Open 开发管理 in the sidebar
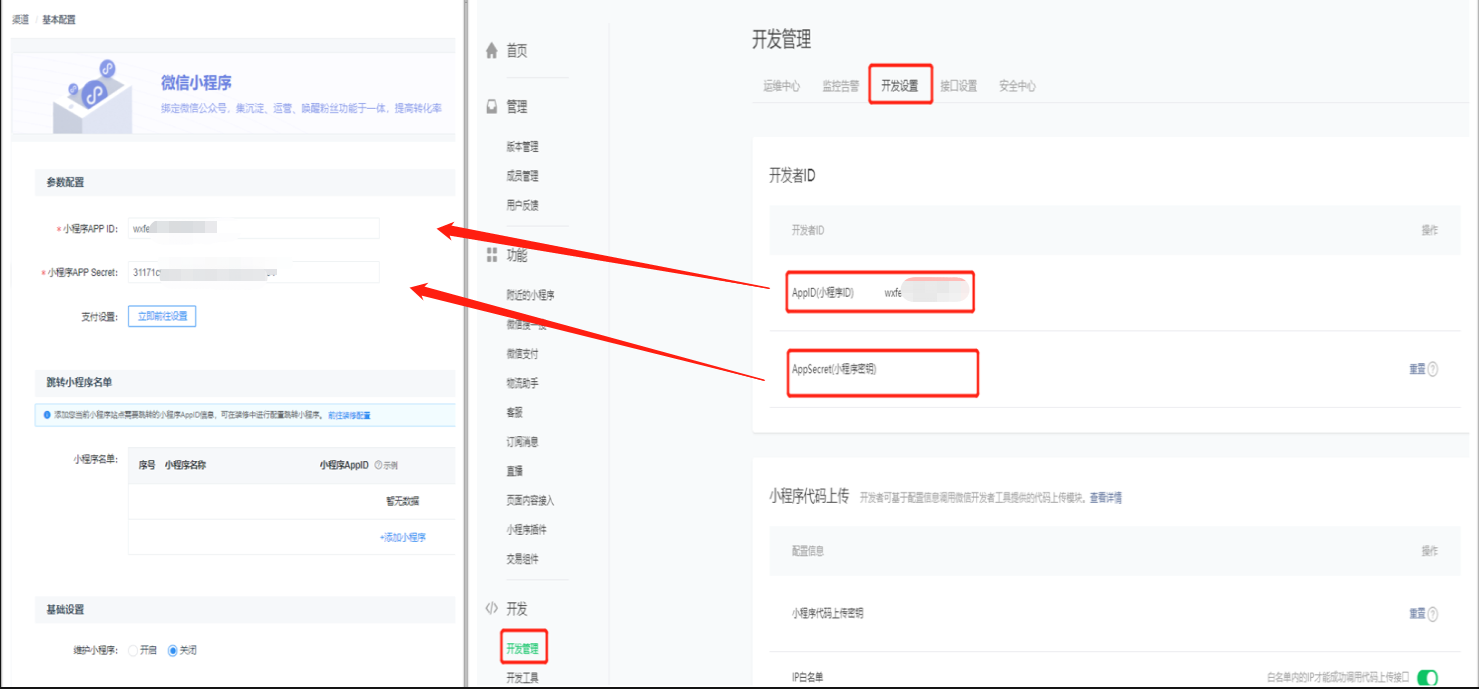This screenshot has height=689, width=1479. (522, 649)
